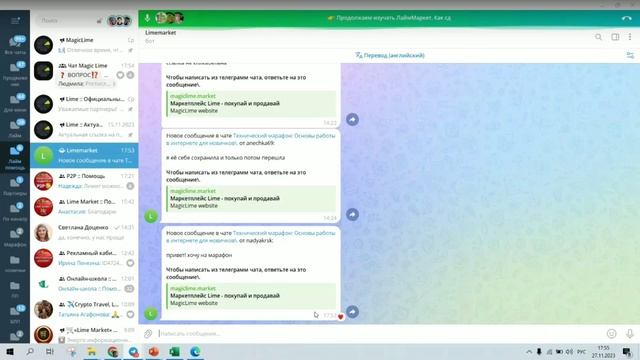Open magiclime.market link in anechka69 message
Viewport: 640px width, 360px height.
(x=193, y=191)
